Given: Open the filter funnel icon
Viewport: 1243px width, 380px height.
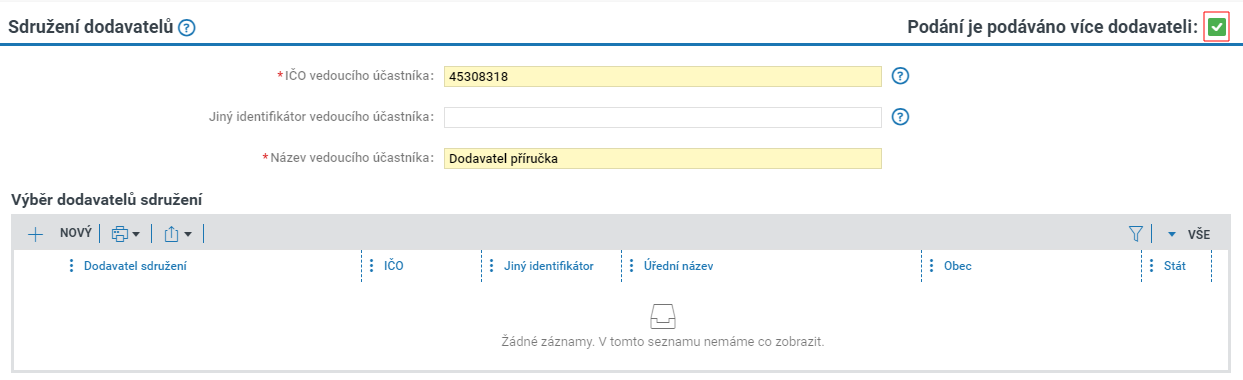Looking at the screenshot, I should click(1135, 233).
